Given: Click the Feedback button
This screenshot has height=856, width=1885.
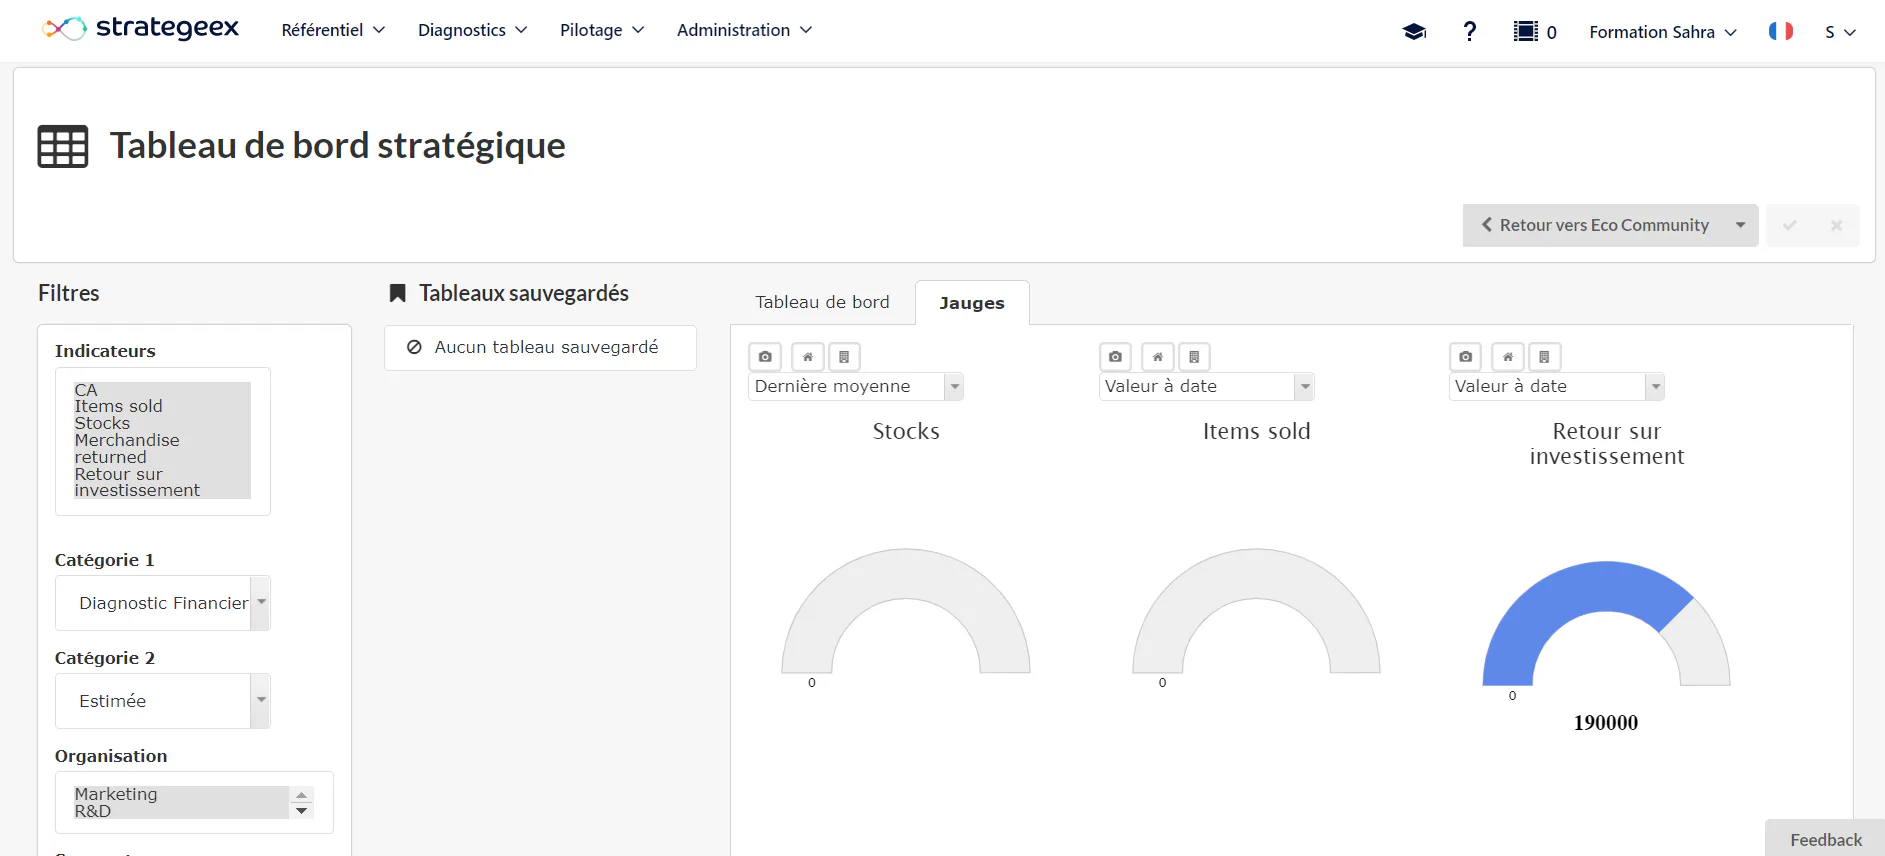Looking at the screenshot, I should click(1826, 840).
